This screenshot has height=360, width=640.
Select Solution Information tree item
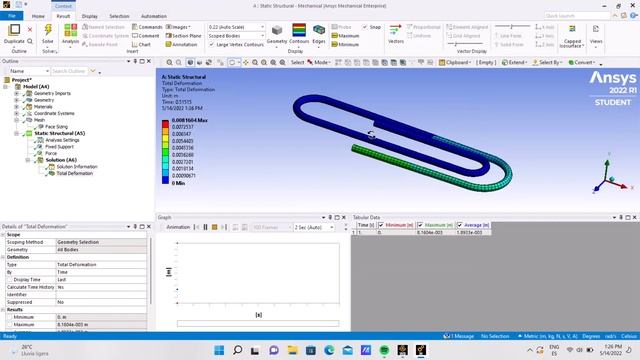(x=77, y=167)
